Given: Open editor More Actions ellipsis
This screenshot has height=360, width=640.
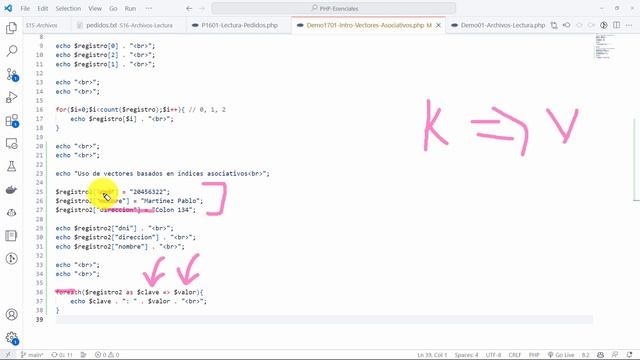Looking at the screenshot, I should point(629,25).
